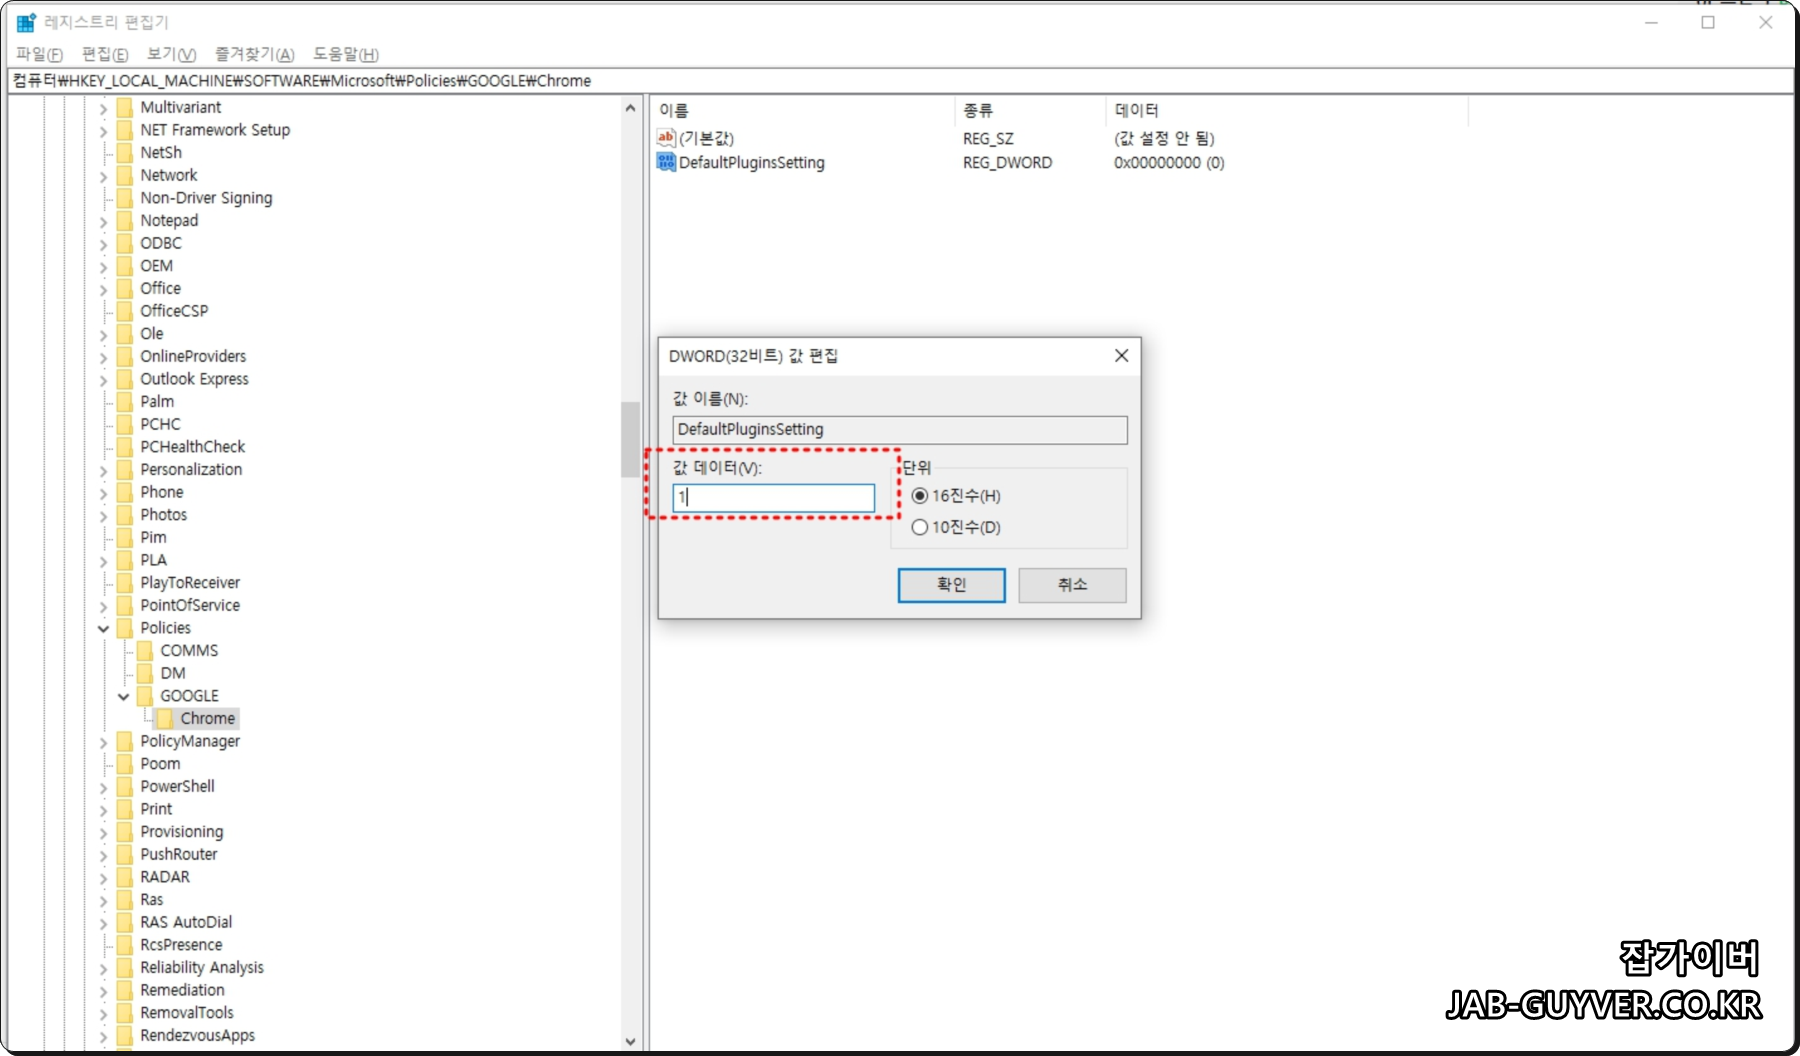Select the Non-Driver Signing key
This screenshot has width=1800, height=1056.
click(x=206, y=198)
